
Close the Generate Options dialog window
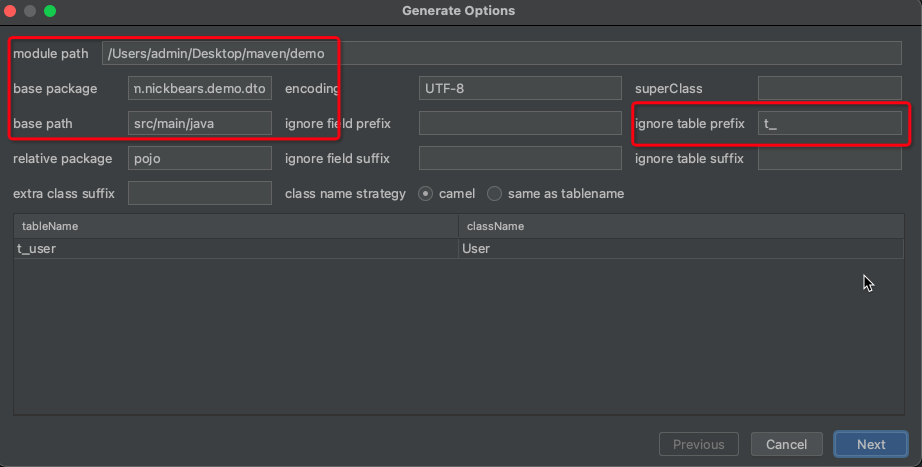[10, 11]
